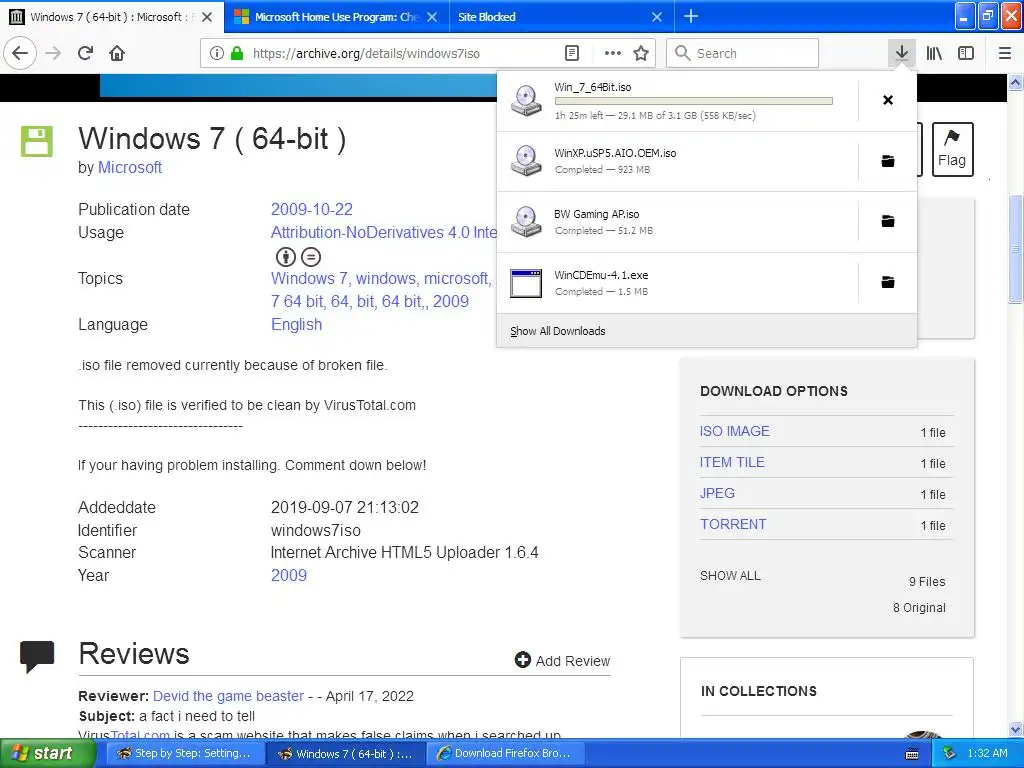Open the Microsoft author link
The height and width of the screenshot is (768, 1024).
tap(130, 168)
